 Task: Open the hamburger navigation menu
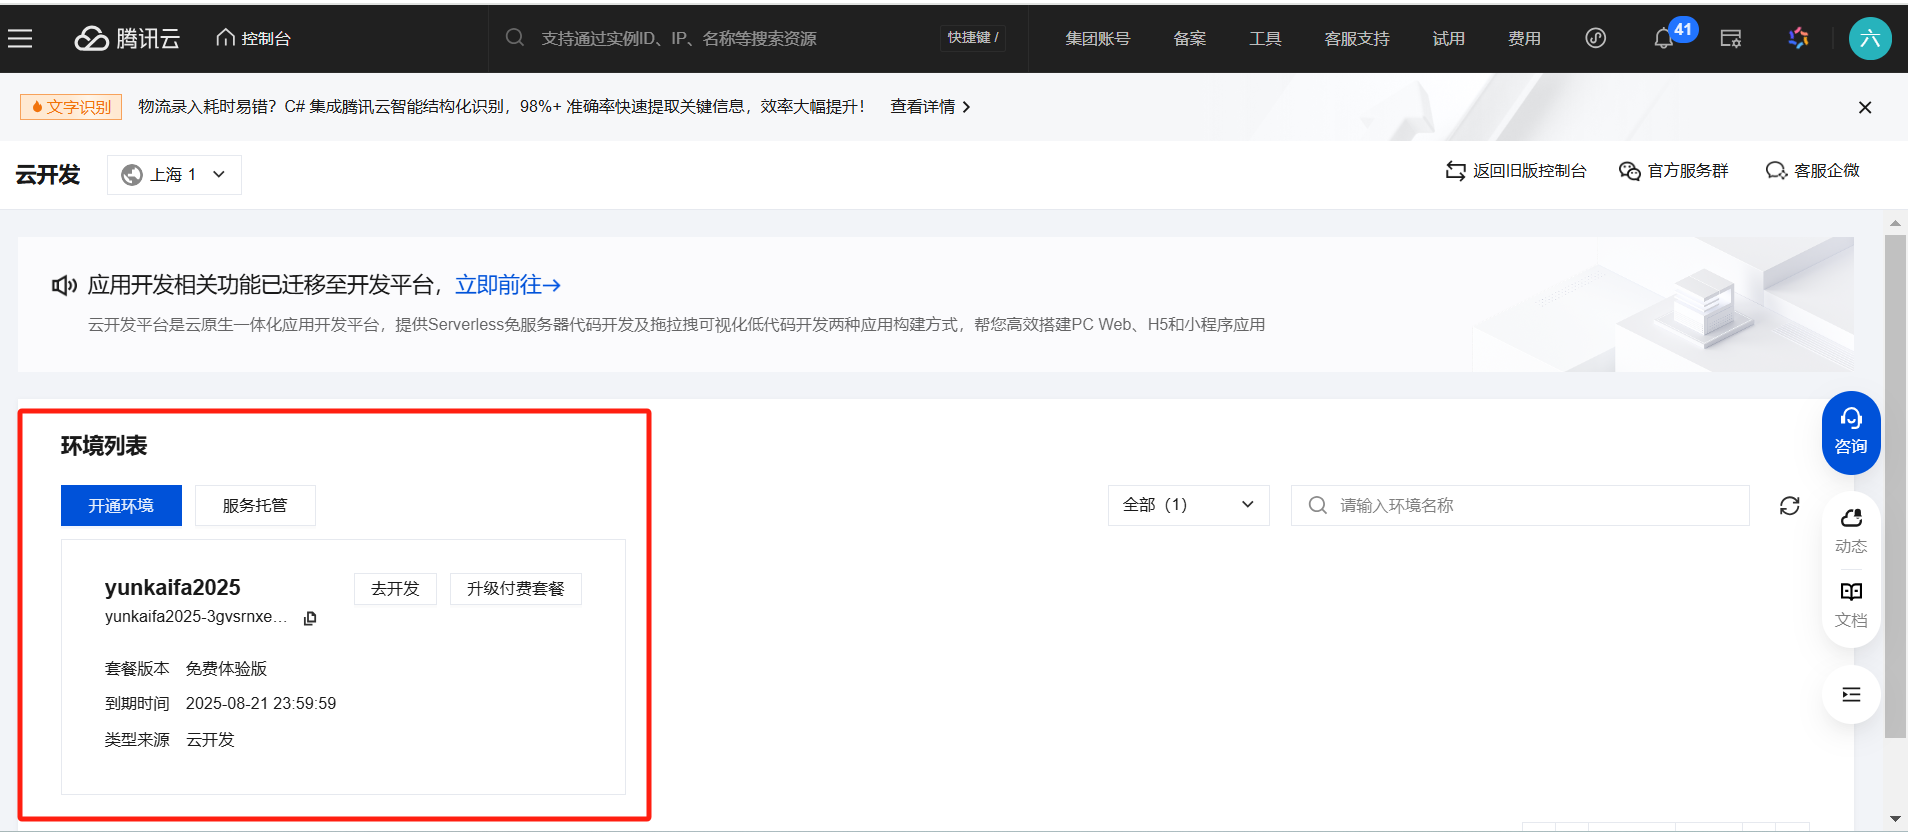pyautogui.click(x=20, y=38)
